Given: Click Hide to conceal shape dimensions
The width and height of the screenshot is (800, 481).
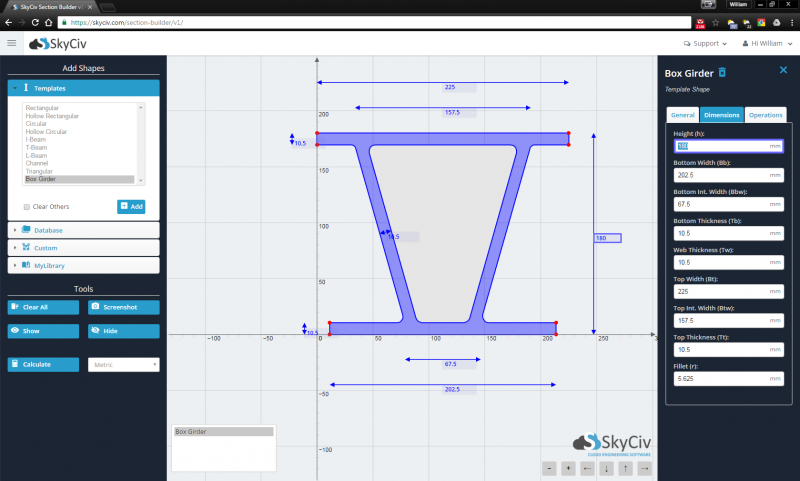Looking at the screenshot, I should click(x=123, y=331).
